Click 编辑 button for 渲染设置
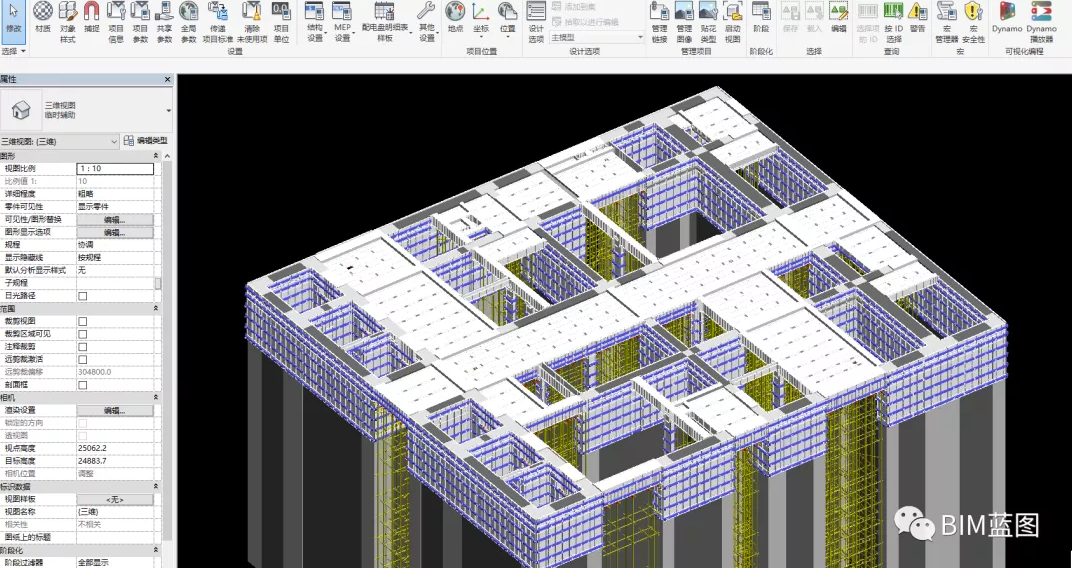This screenshot has width=1072, height=568. 115,410
